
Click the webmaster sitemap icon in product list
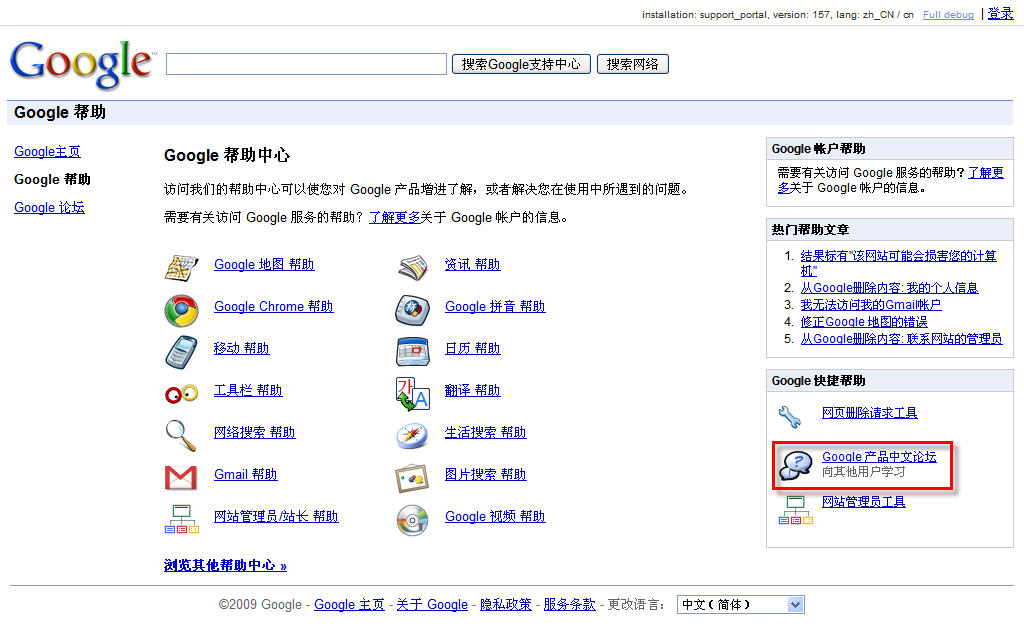tap(182, 519)
